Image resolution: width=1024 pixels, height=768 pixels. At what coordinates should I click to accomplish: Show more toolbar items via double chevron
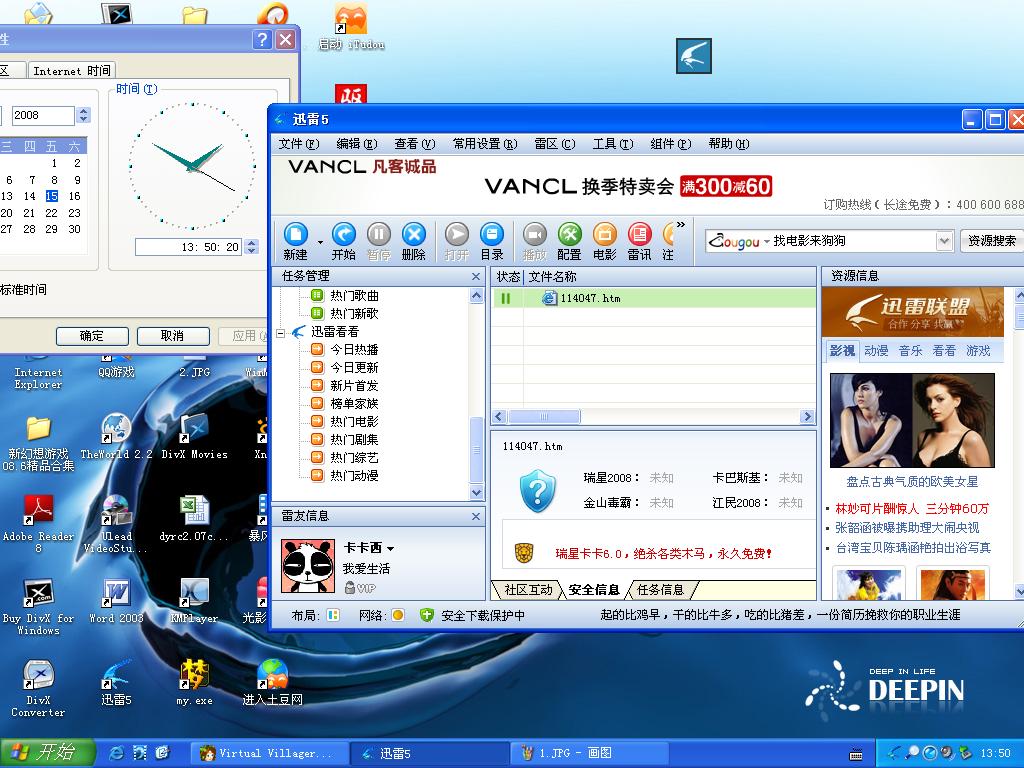coord(681,225)
